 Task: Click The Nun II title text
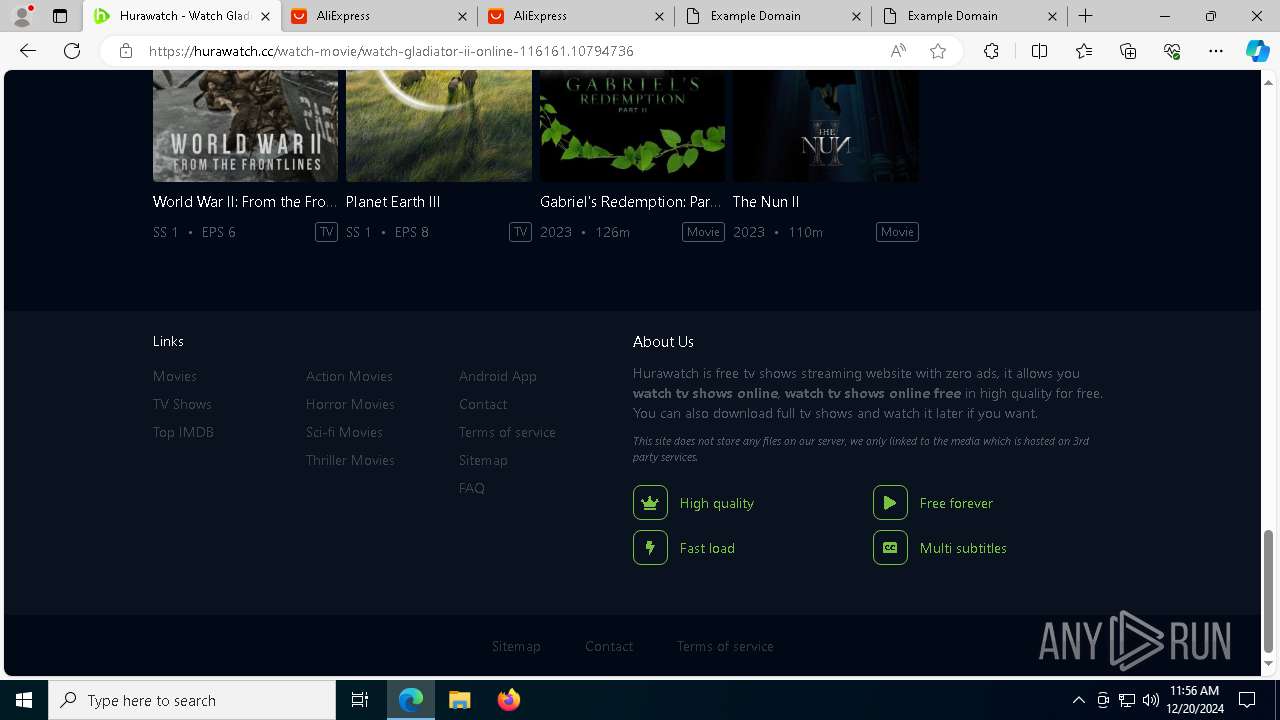[x=766, y=201]
